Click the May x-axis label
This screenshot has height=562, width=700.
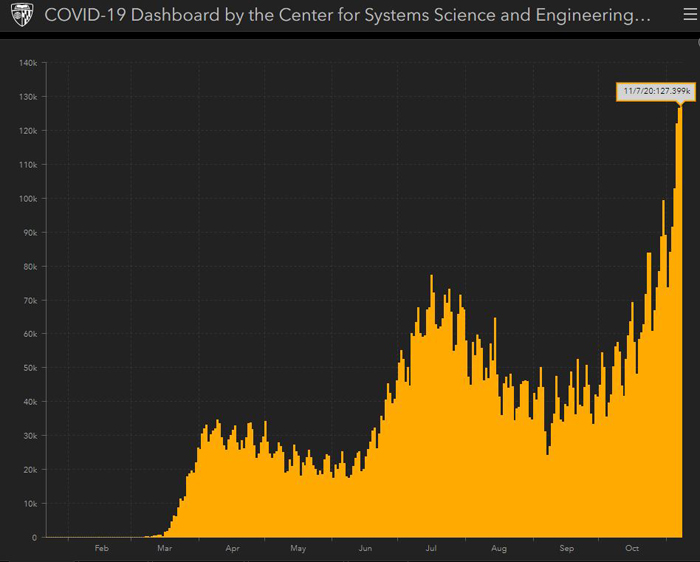[298, 548]
